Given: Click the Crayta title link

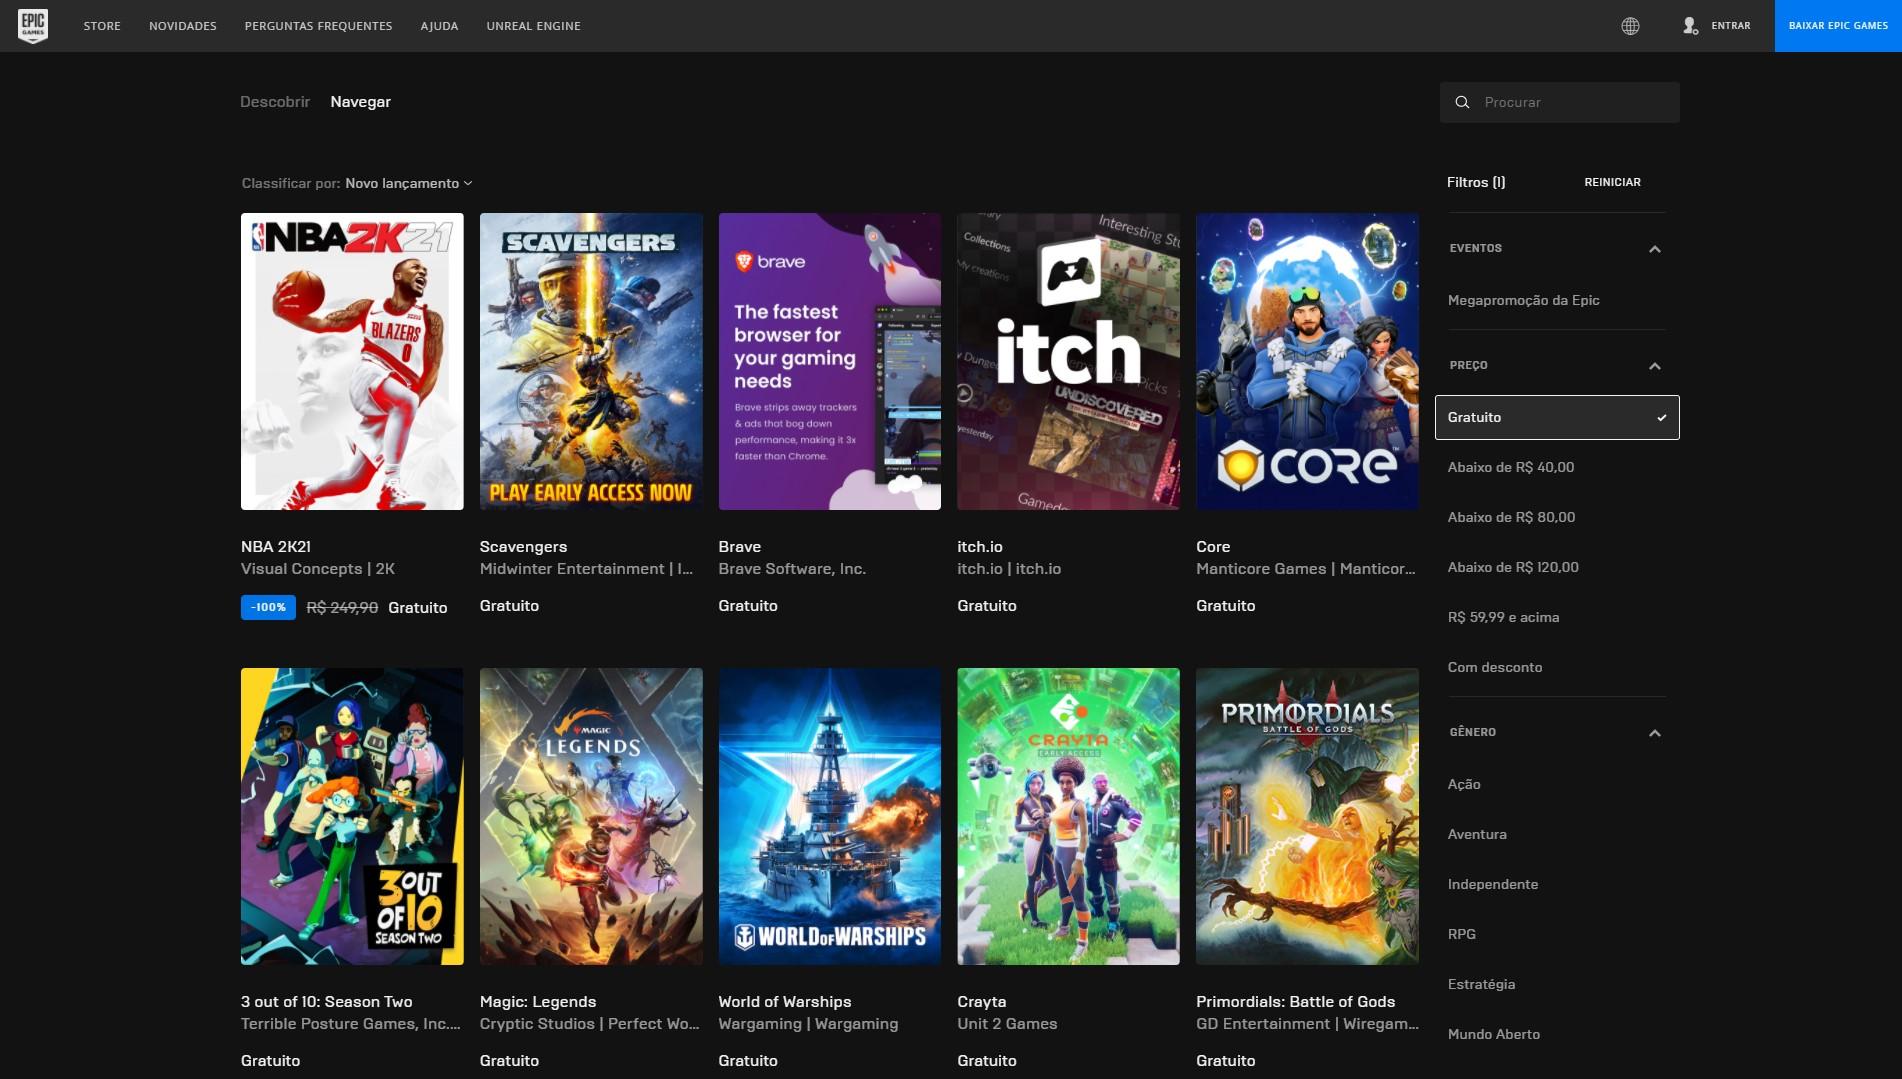Looking at the screenshot, I should tap(982, 1002).
